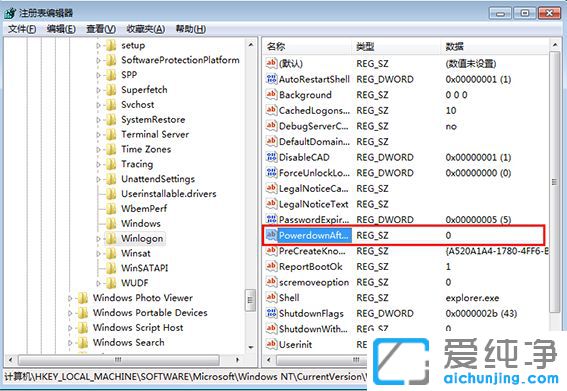Viewport: 567px width, 391px height.
Task: Click the tree pane horizontal scroll-right arrow
Action: click(x=238, y=360)
